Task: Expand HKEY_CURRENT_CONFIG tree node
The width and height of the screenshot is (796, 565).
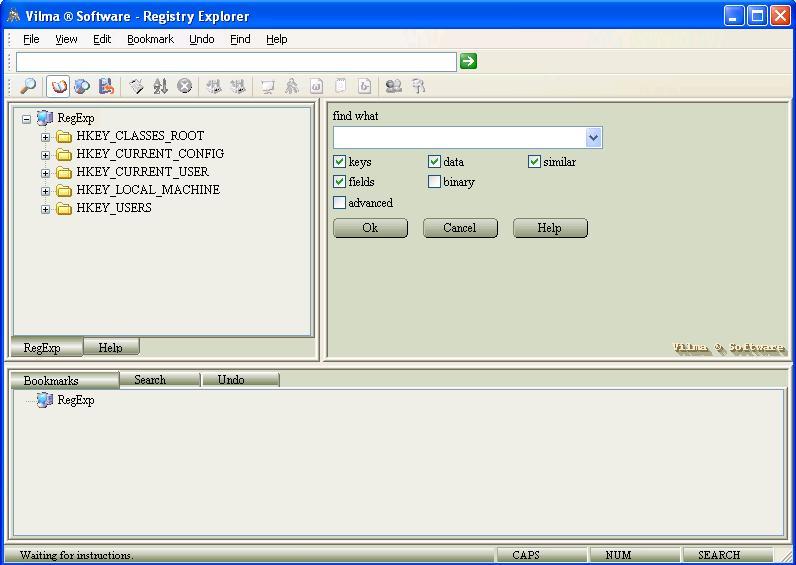Action: point(45,155)
